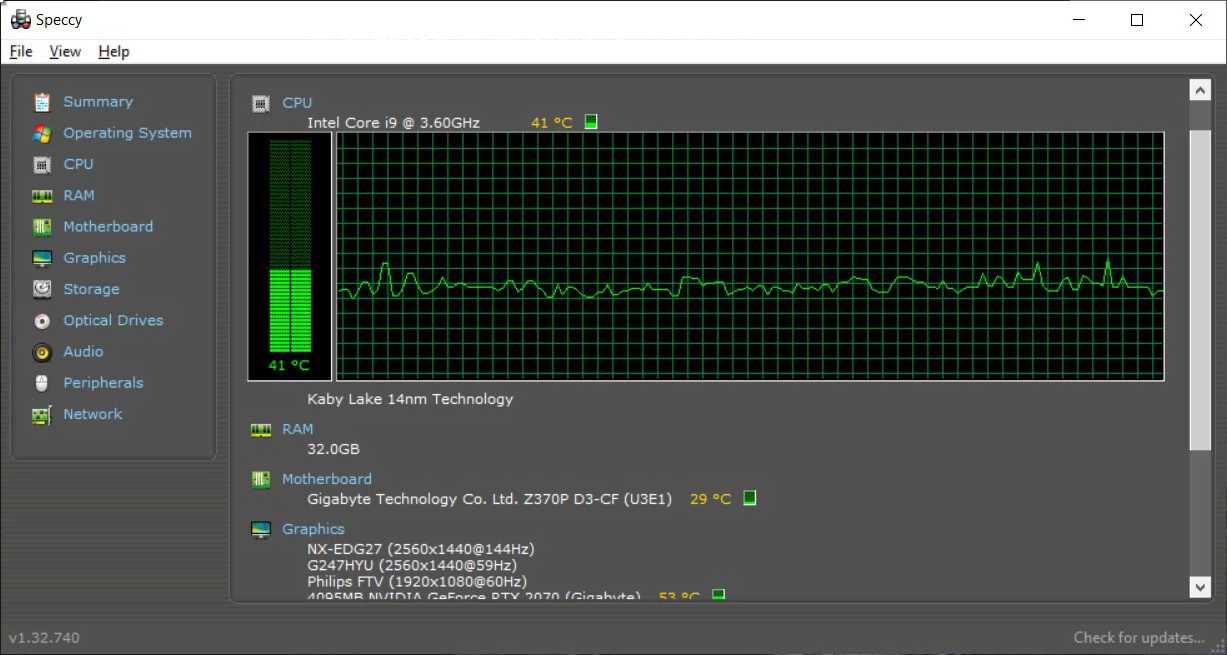This screenshot has height=655, width=1227.
Task: Click the CPU temperature history graph
Action: tap(750, 256)
